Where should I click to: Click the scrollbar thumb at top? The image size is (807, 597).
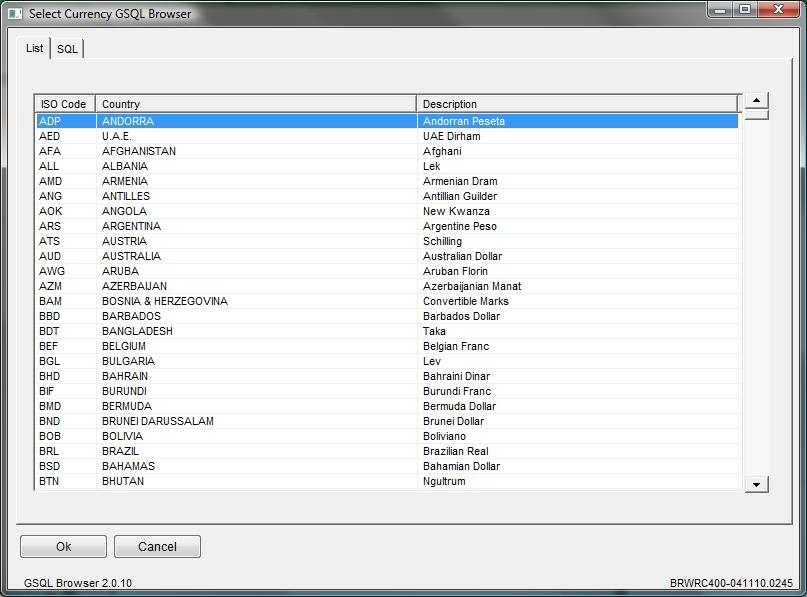pos(756,115)
